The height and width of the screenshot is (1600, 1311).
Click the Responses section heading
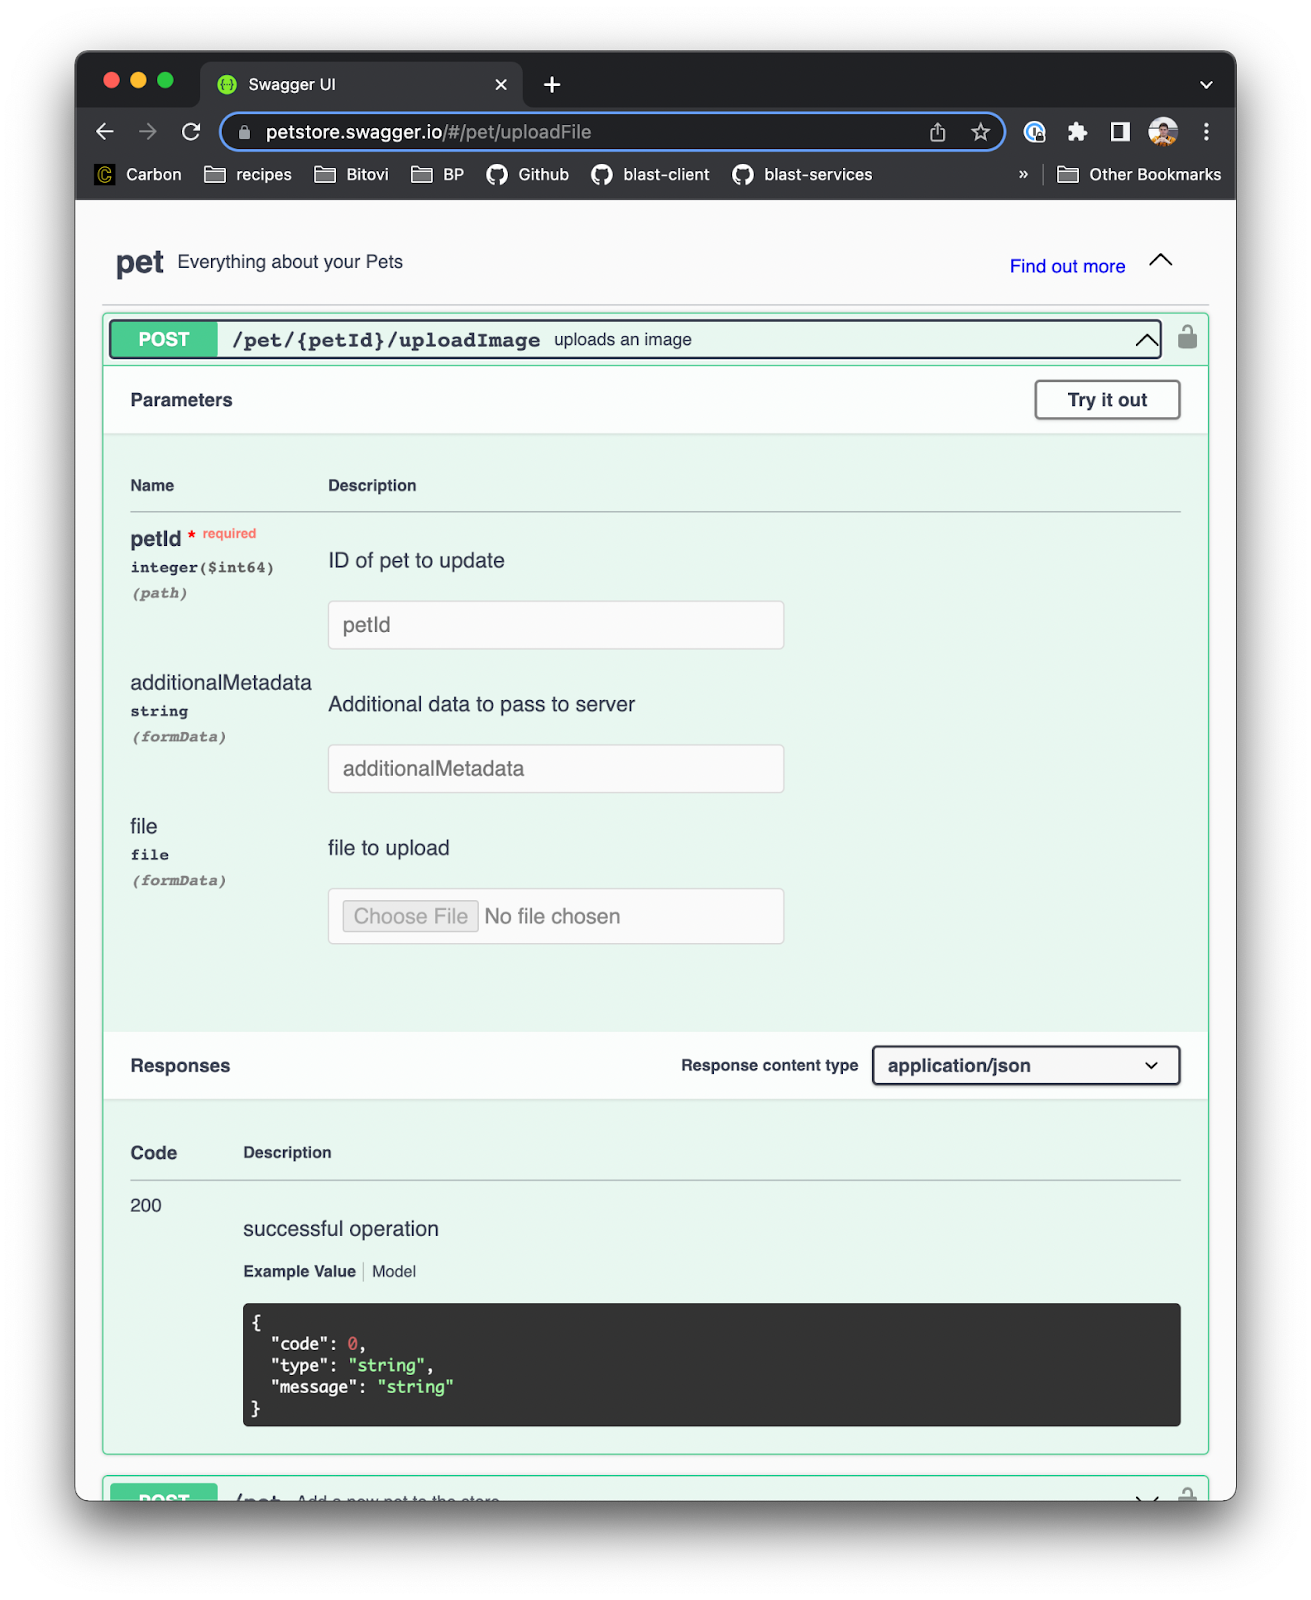180,1066
